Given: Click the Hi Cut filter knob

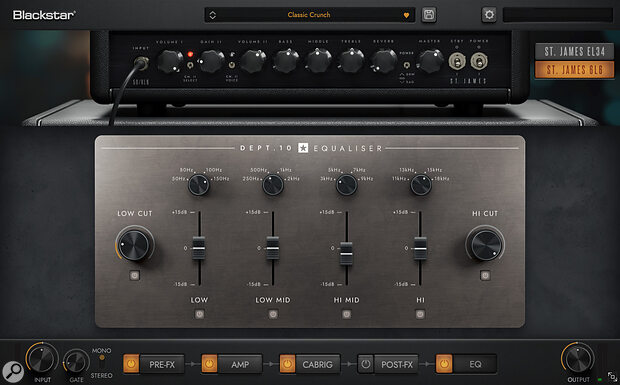Looking at the screenshot, I should pyautogui.click(x=485, y=245).
